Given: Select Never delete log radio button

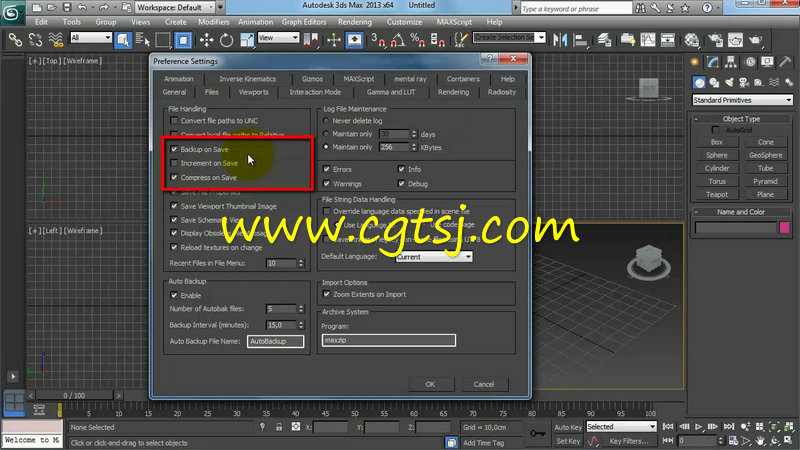Looking at the screenshot, I should 326,120.
